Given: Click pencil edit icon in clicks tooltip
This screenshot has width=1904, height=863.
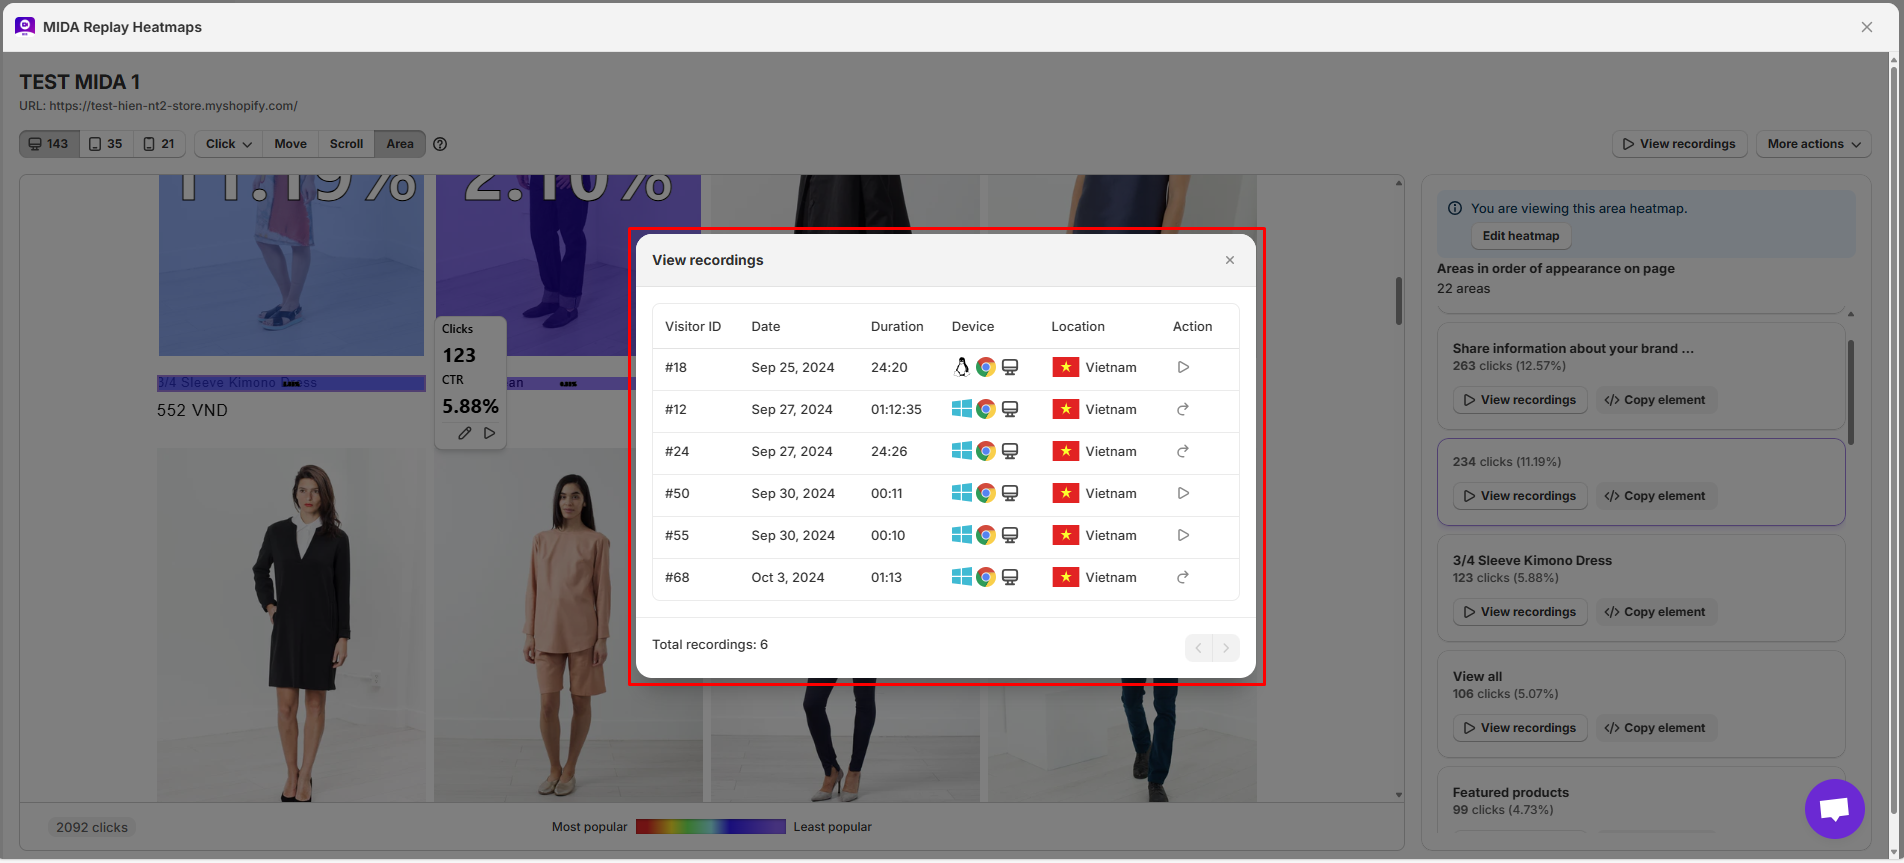Looking at the screenshot, I should point(465,433).
